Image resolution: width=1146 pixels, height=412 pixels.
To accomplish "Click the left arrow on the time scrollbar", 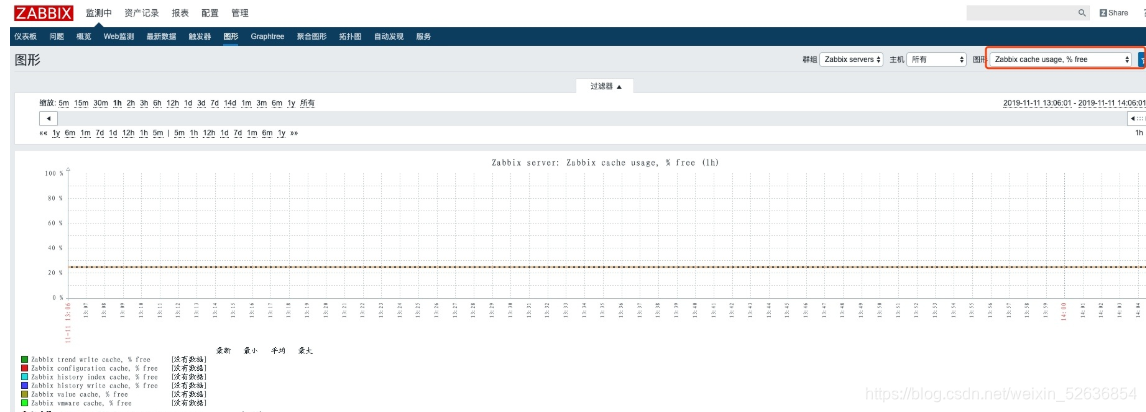I will tap(48, 118).
